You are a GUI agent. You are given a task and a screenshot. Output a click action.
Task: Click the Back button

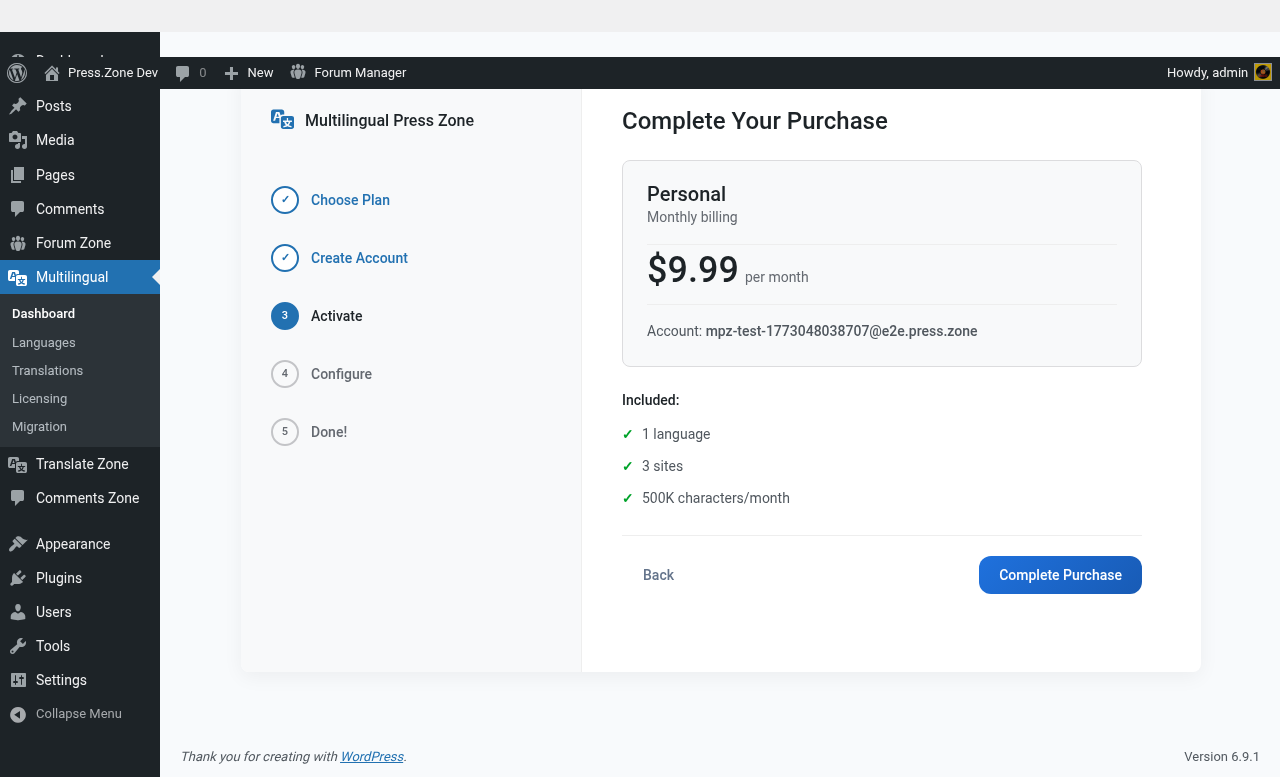pyautogui.click(x=658, y=575)
